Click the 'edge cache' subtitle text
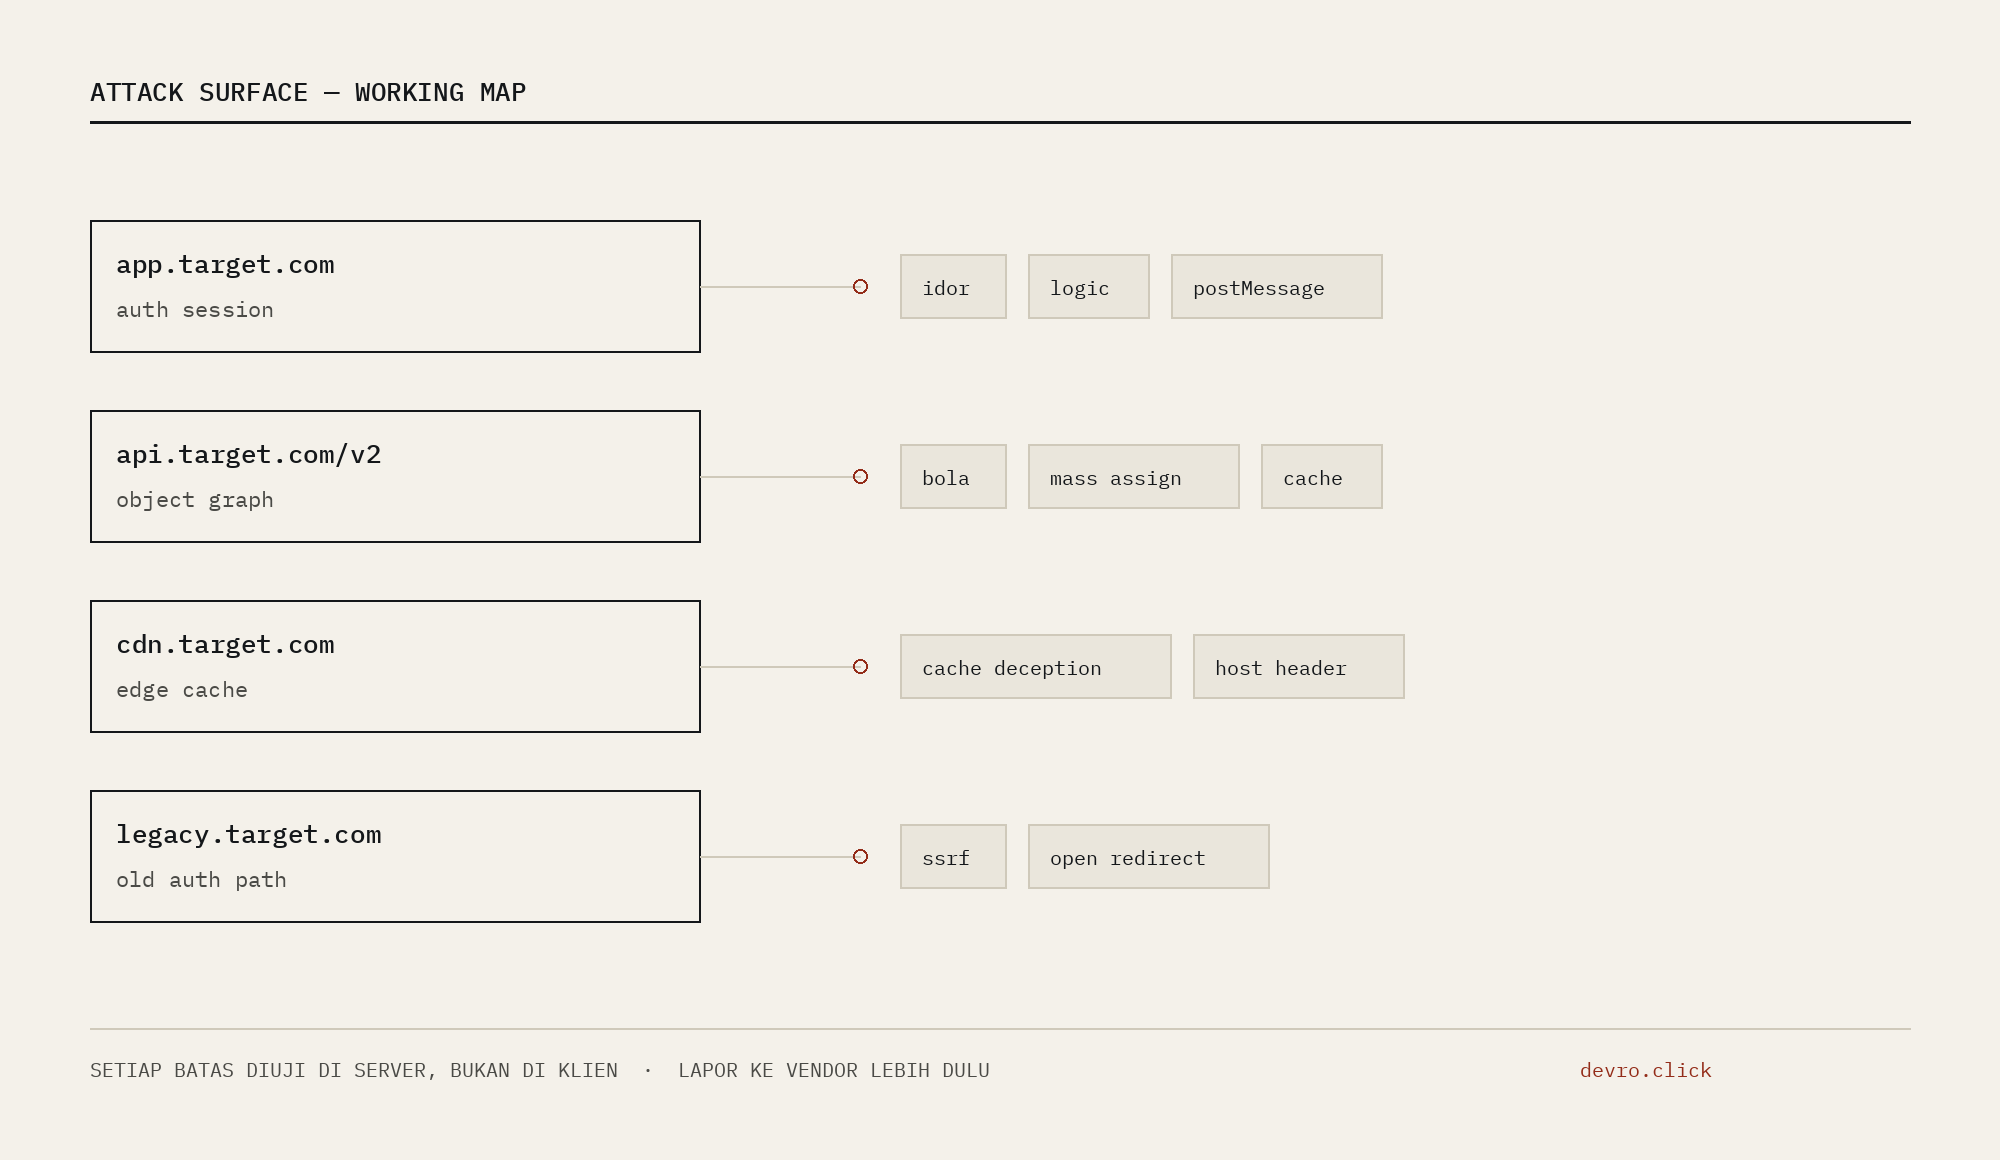Image resolution: width=2000 pixels, height=1160 pixels. pyautogui.click(x=182, y=690)
